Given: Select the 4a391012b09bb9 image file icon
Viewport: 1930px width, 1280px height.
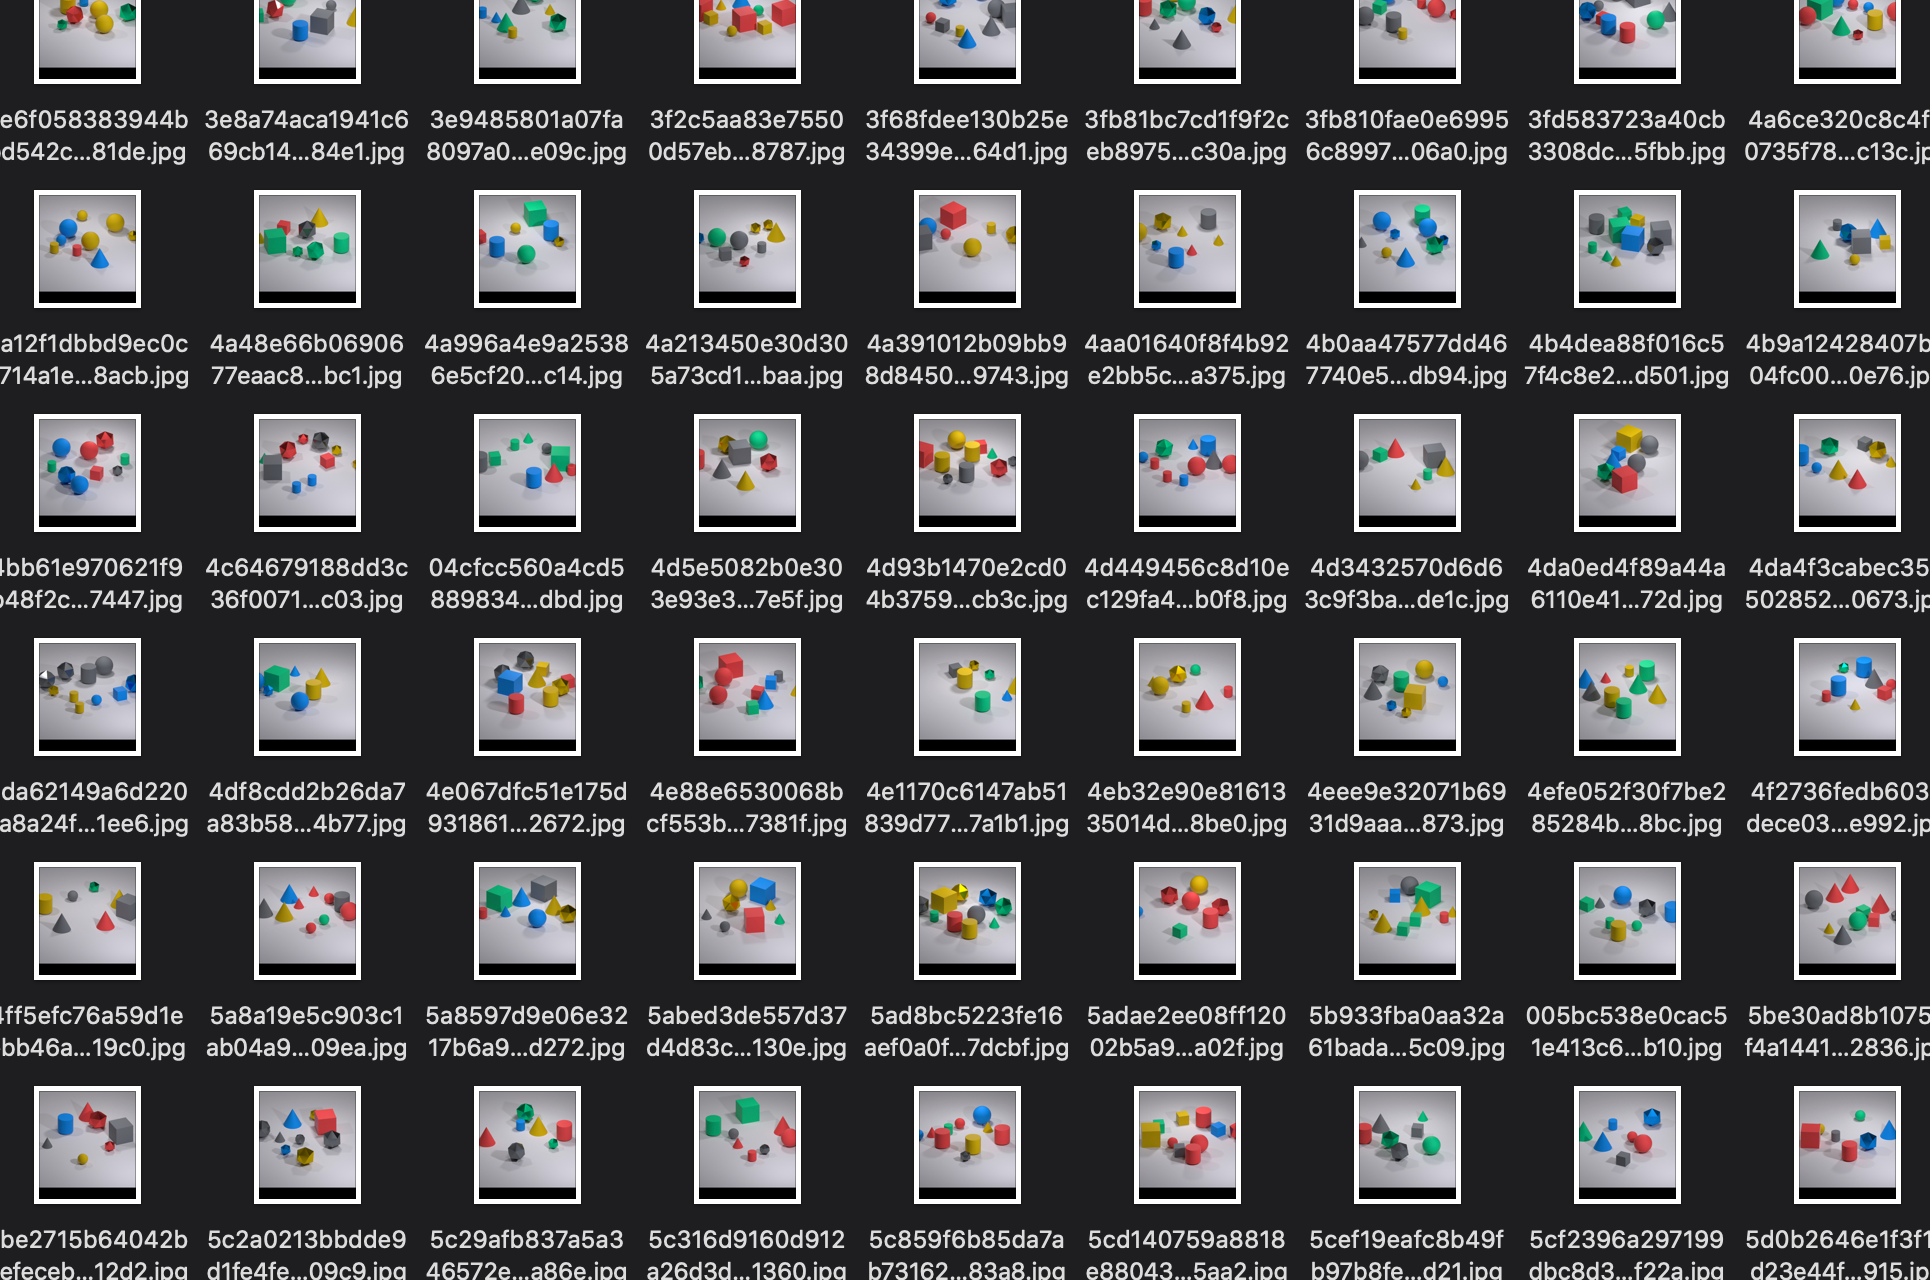Looking at the screenshot, I should [967, 248].
